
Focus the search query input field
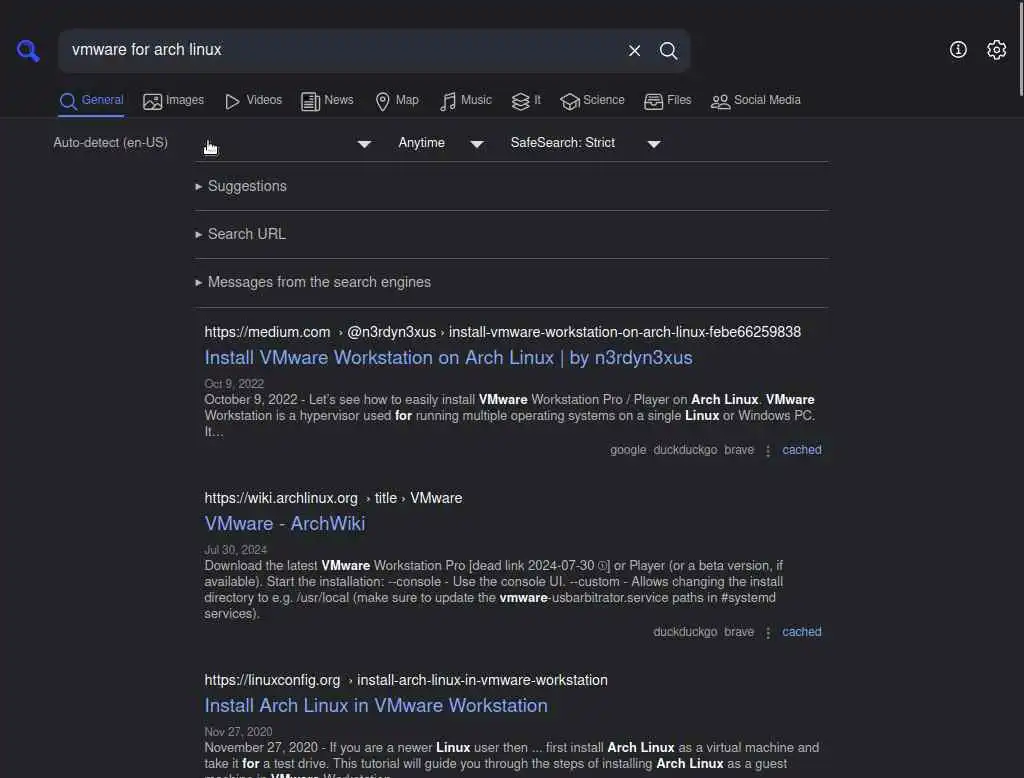tap(343, 50)
